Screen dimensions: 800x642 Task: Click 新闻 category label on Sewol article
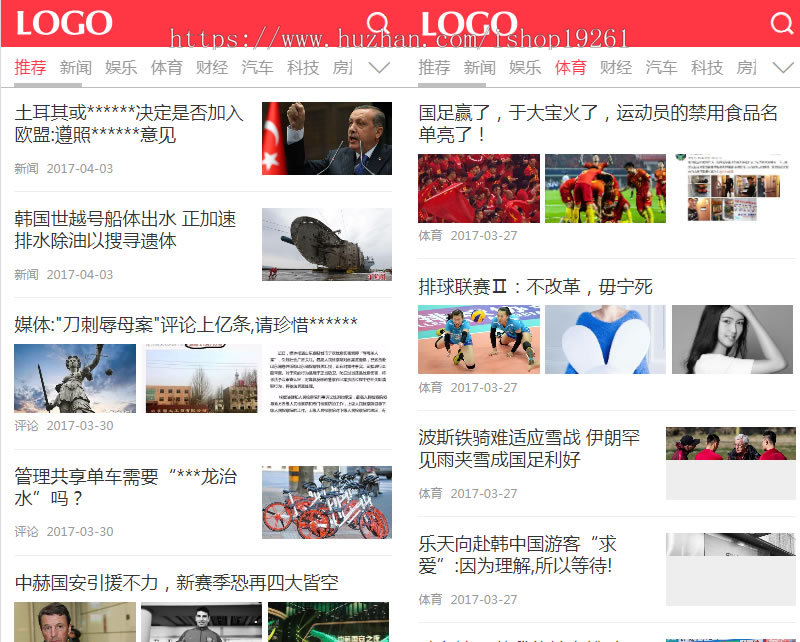point(26,275)
